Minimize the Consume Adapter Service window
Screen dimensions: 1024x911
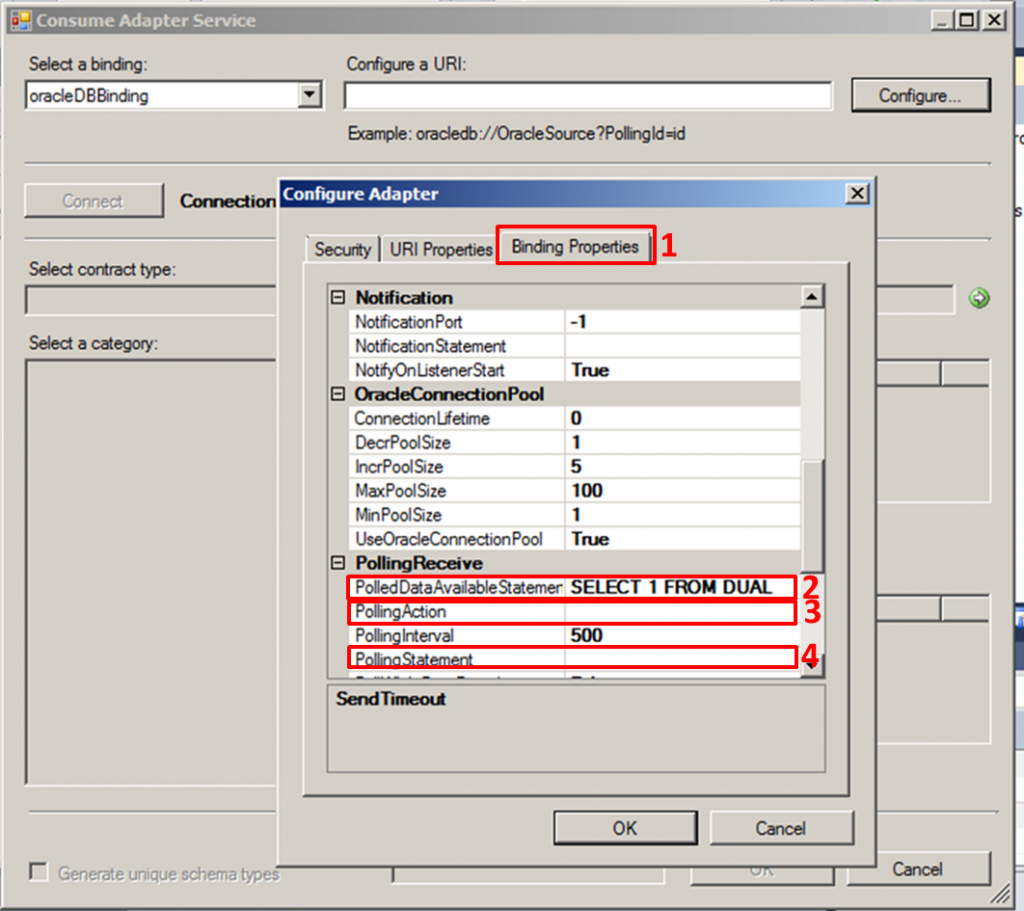click(940, 20)
